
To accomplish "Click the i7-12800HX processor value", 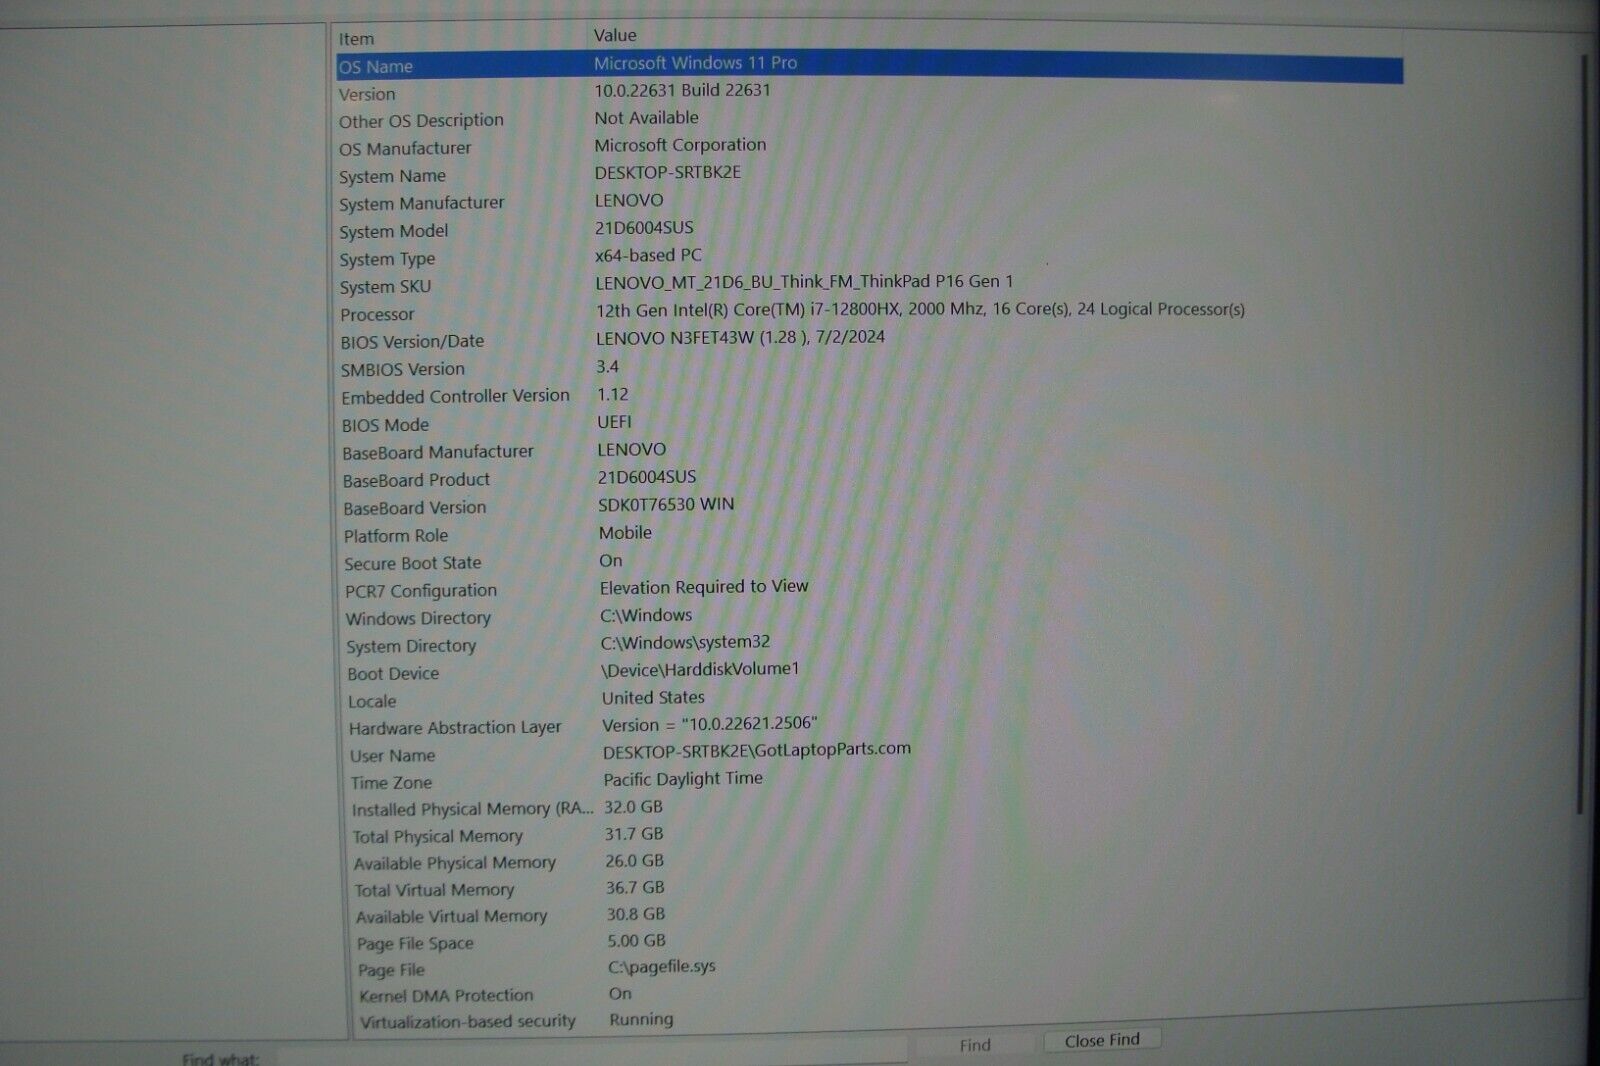I will coord(920,310).
